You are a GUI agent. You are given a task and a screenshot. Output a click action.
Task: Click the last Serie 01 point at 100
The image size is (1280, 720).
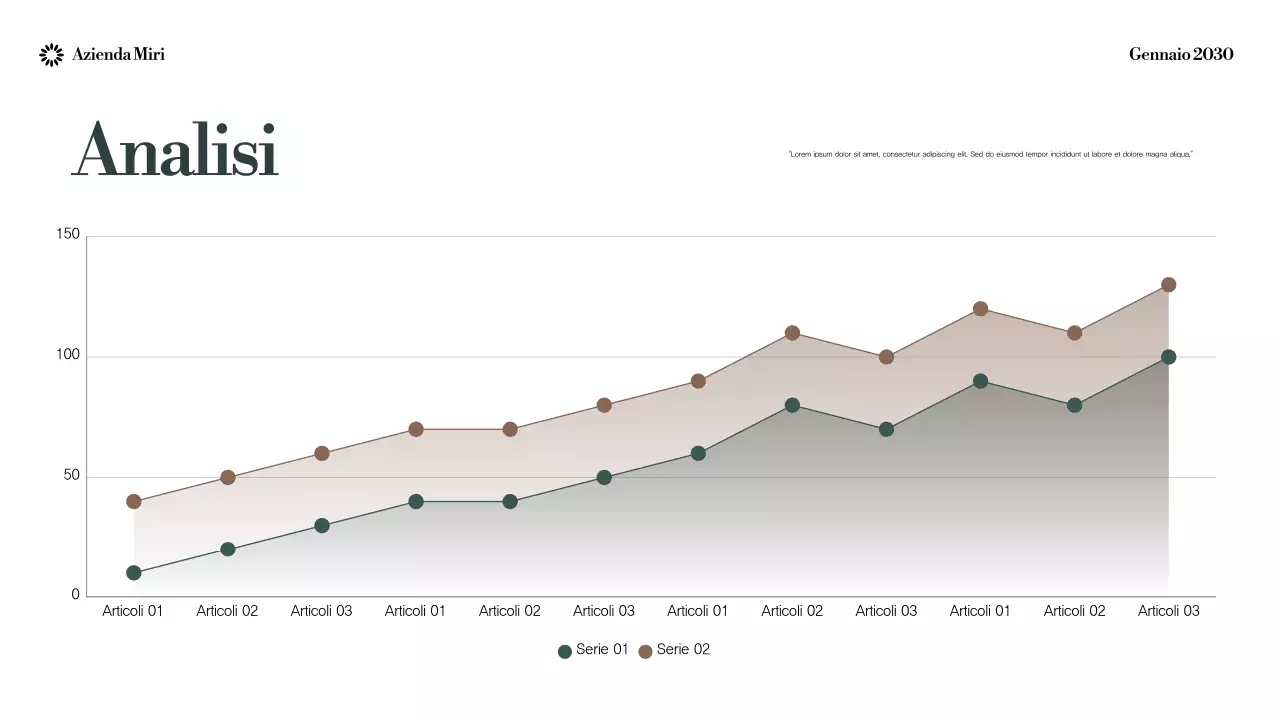[x=1168, y=357]
